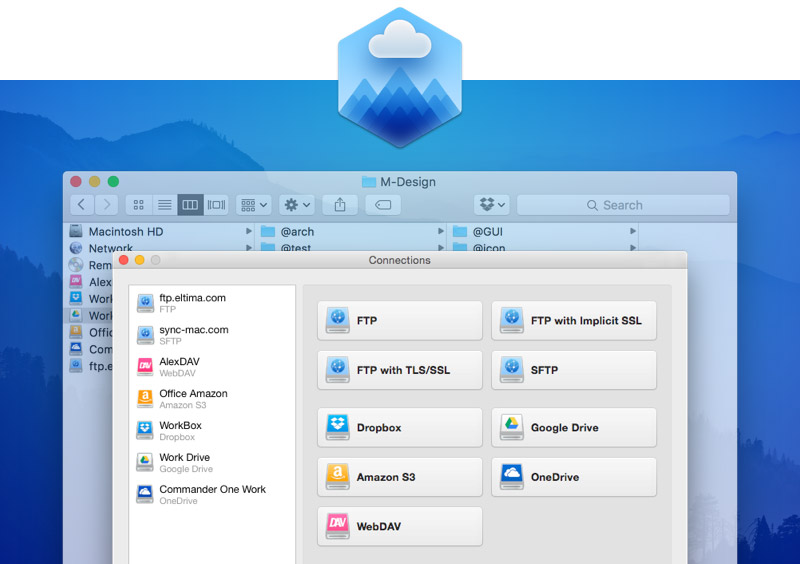Screen dimensions: 800x564
Task: Click the Edit Tags button in Finder toolbar
Action: point(383,205)
